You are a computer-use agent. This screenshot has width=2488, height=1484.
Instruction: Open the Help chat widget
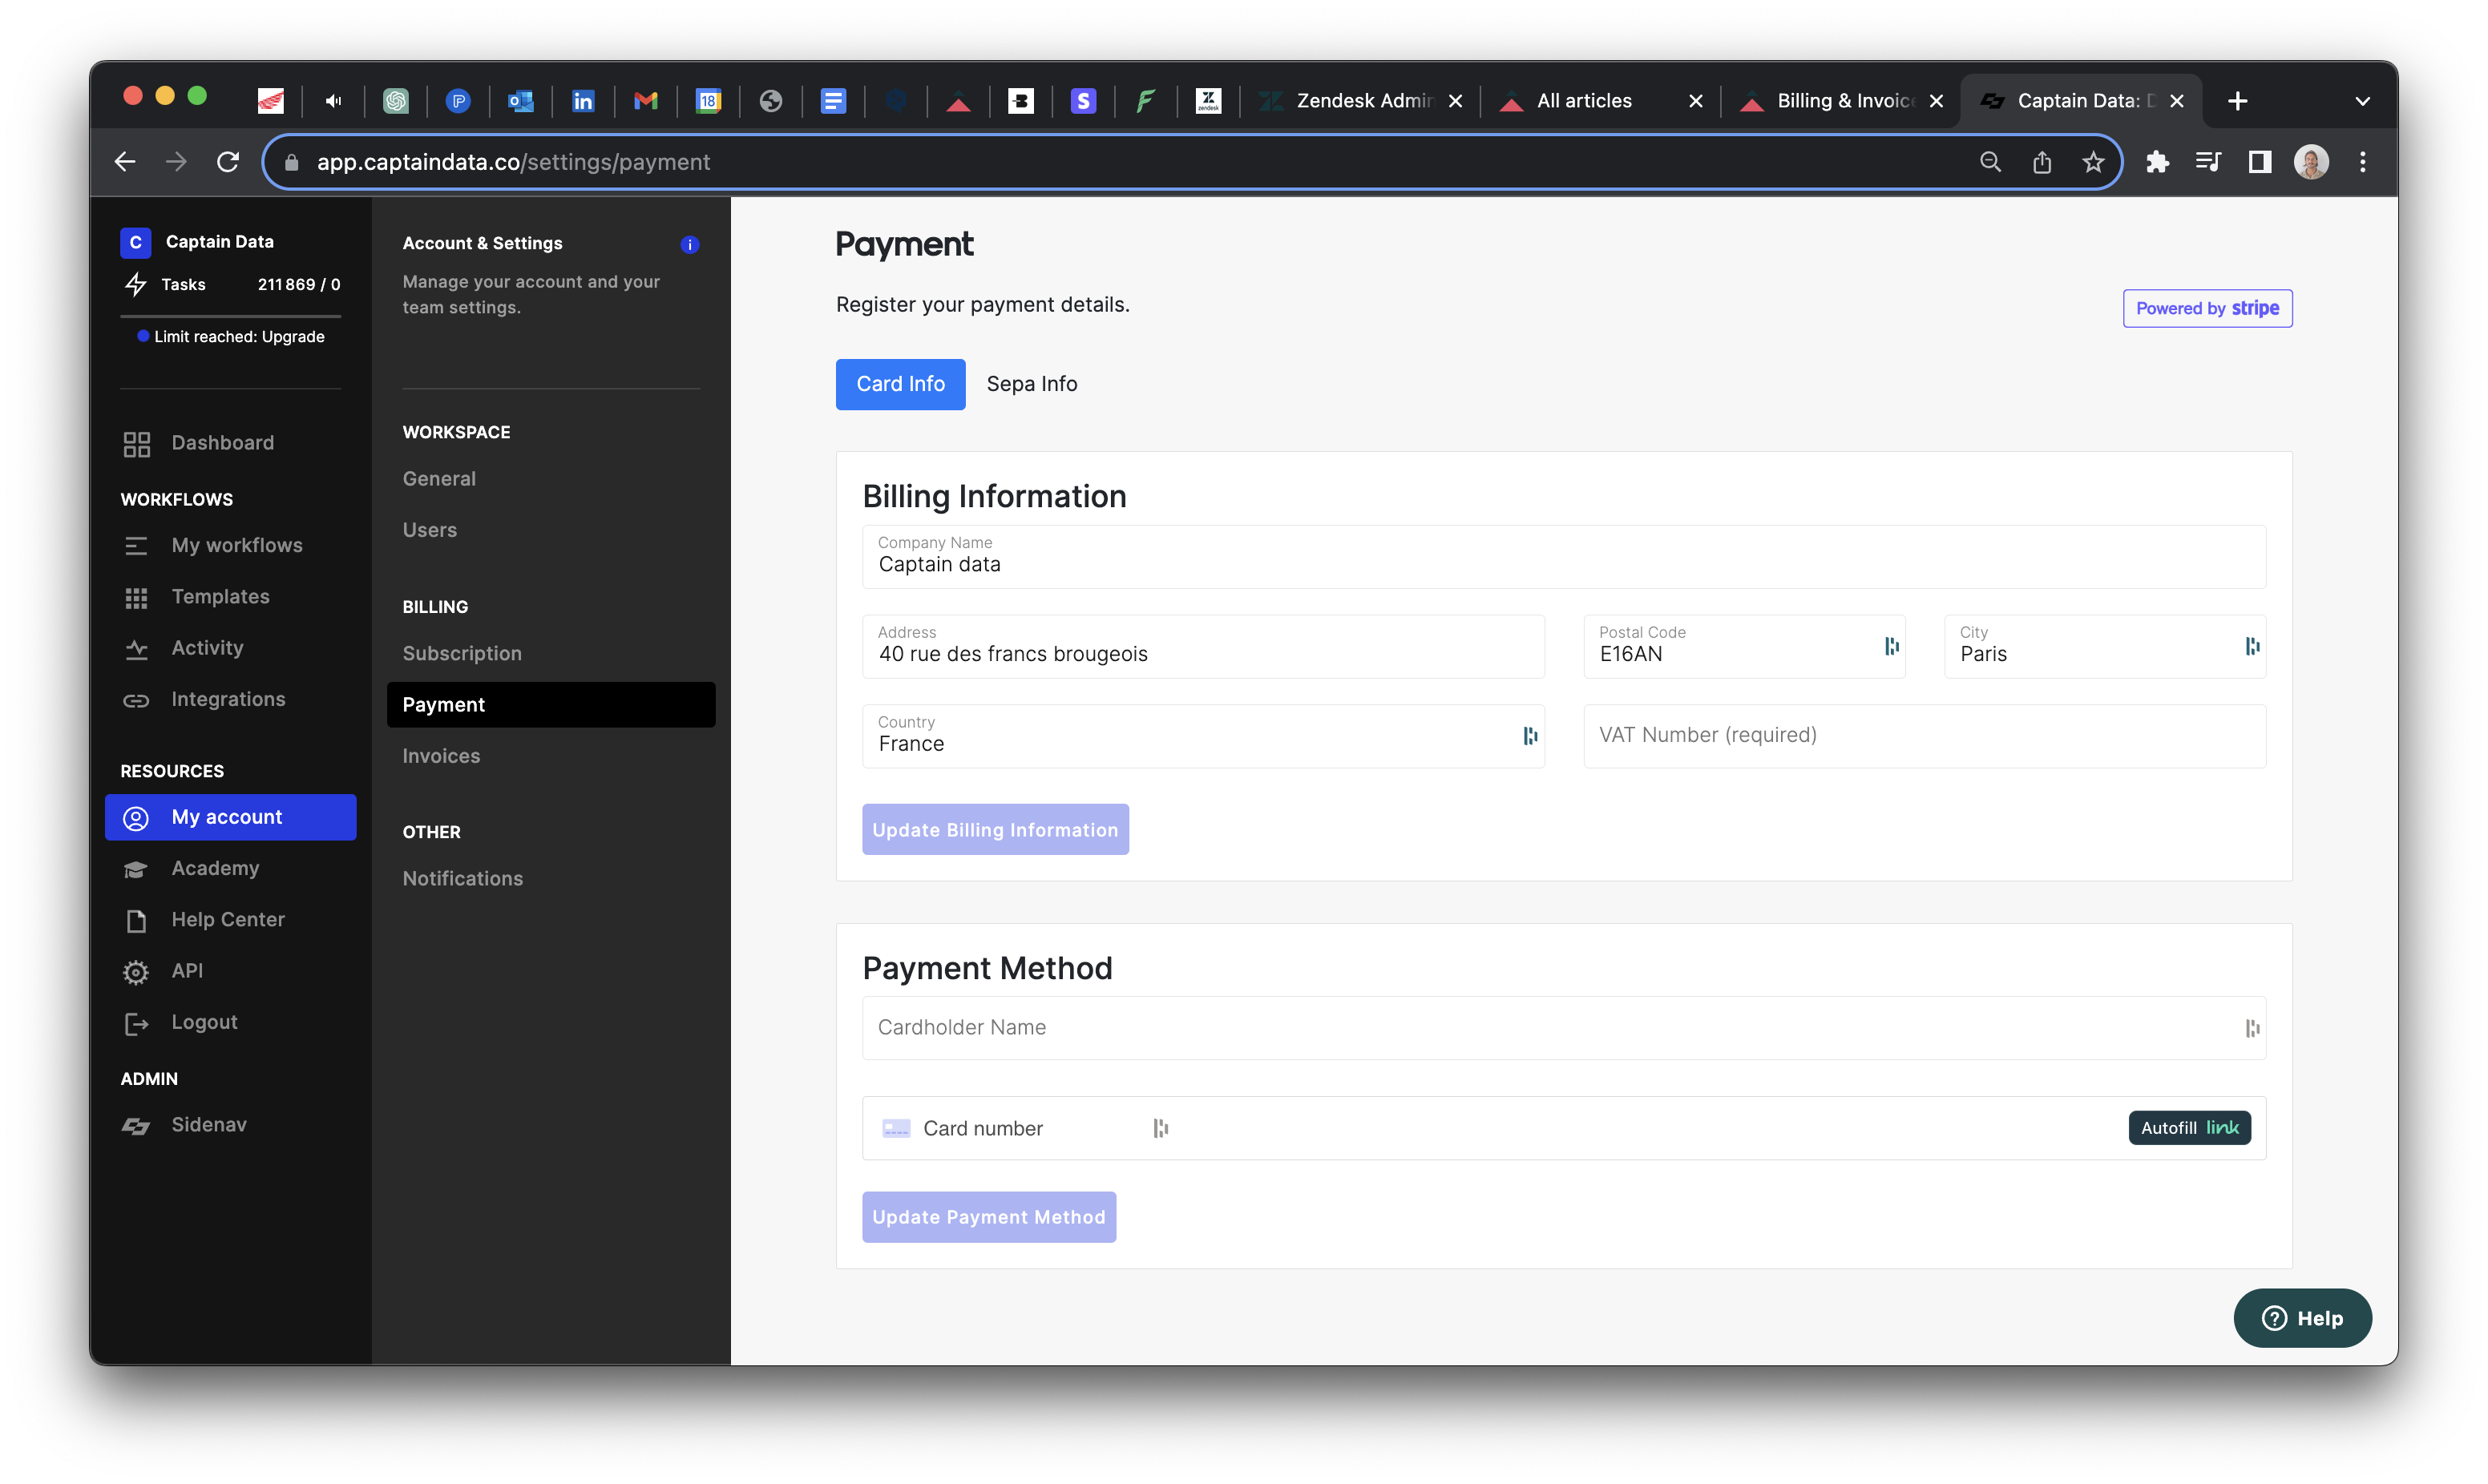pos(2302,1318)
